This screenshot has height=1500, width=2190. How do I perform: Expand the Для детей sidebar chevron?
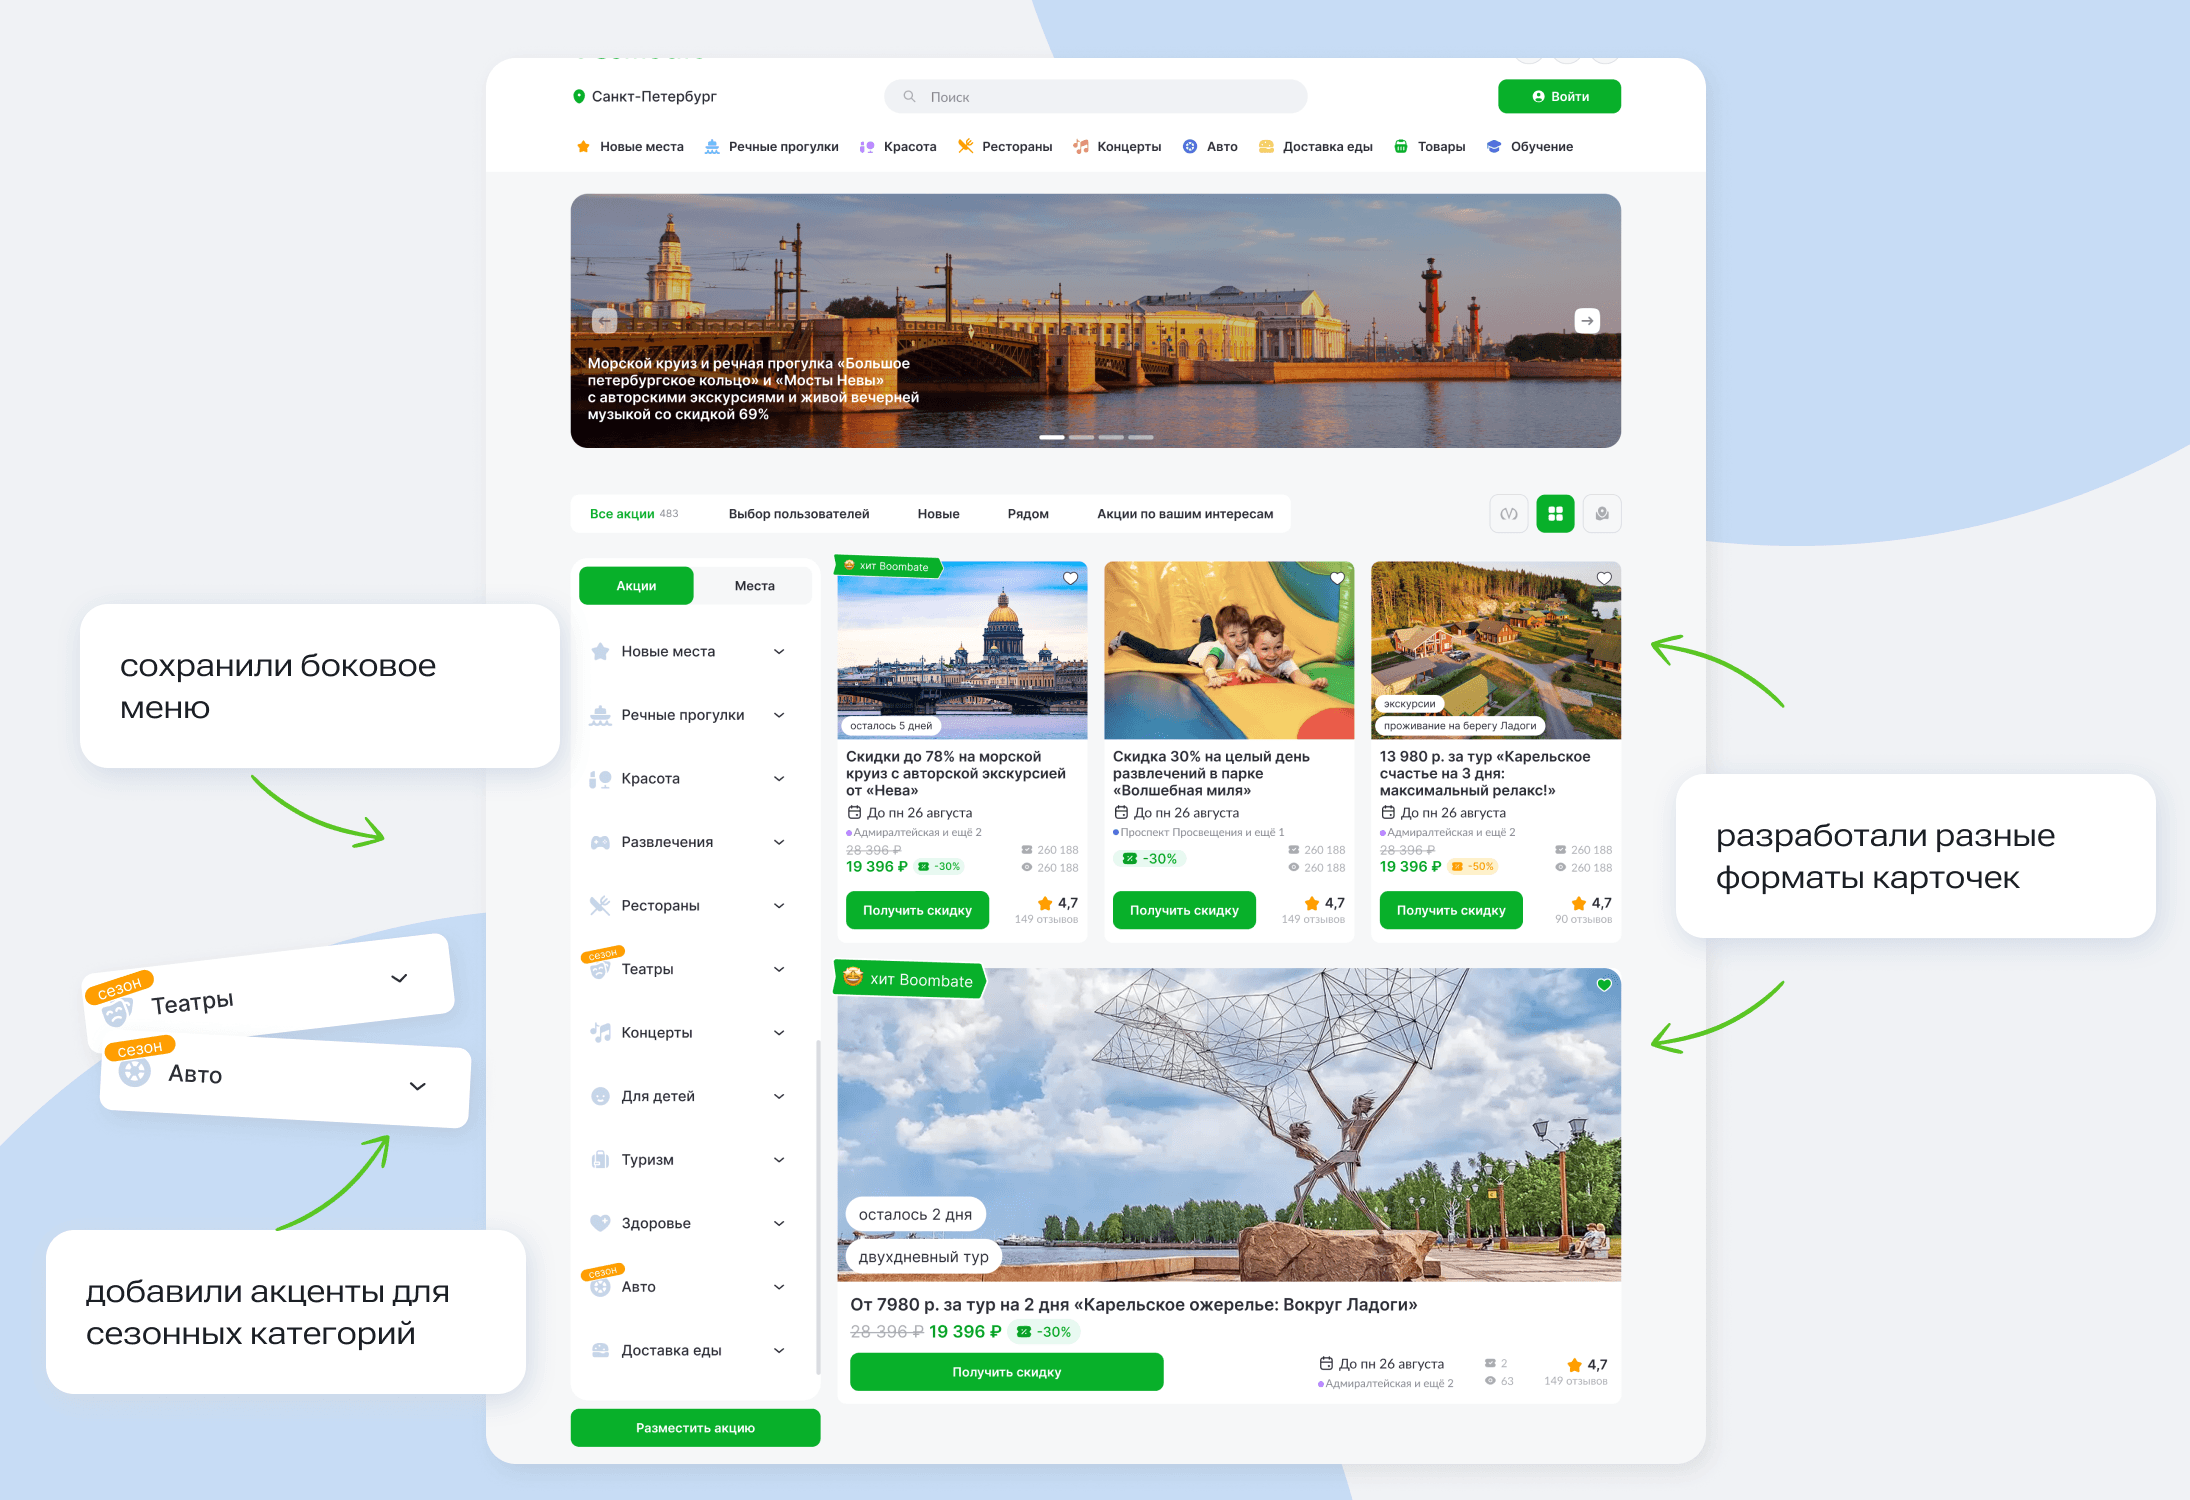[x=779, y=1096]
